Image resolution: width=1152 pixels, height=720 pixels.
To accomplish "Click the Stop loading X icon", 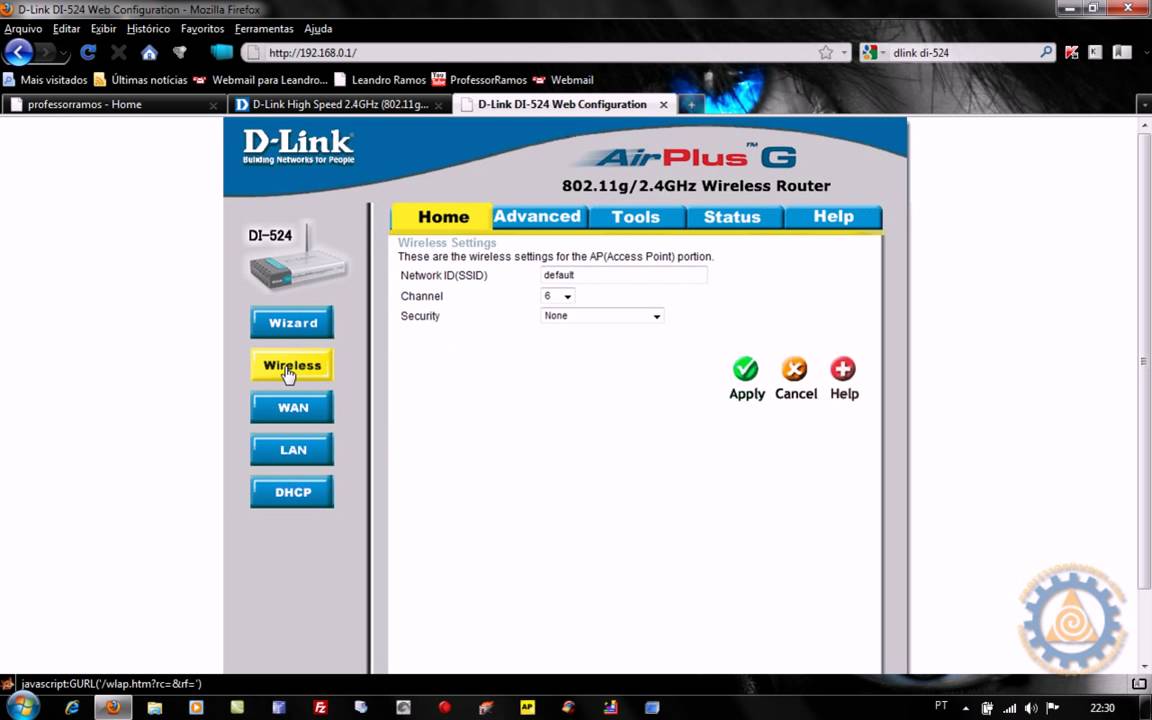I will 118,52.
